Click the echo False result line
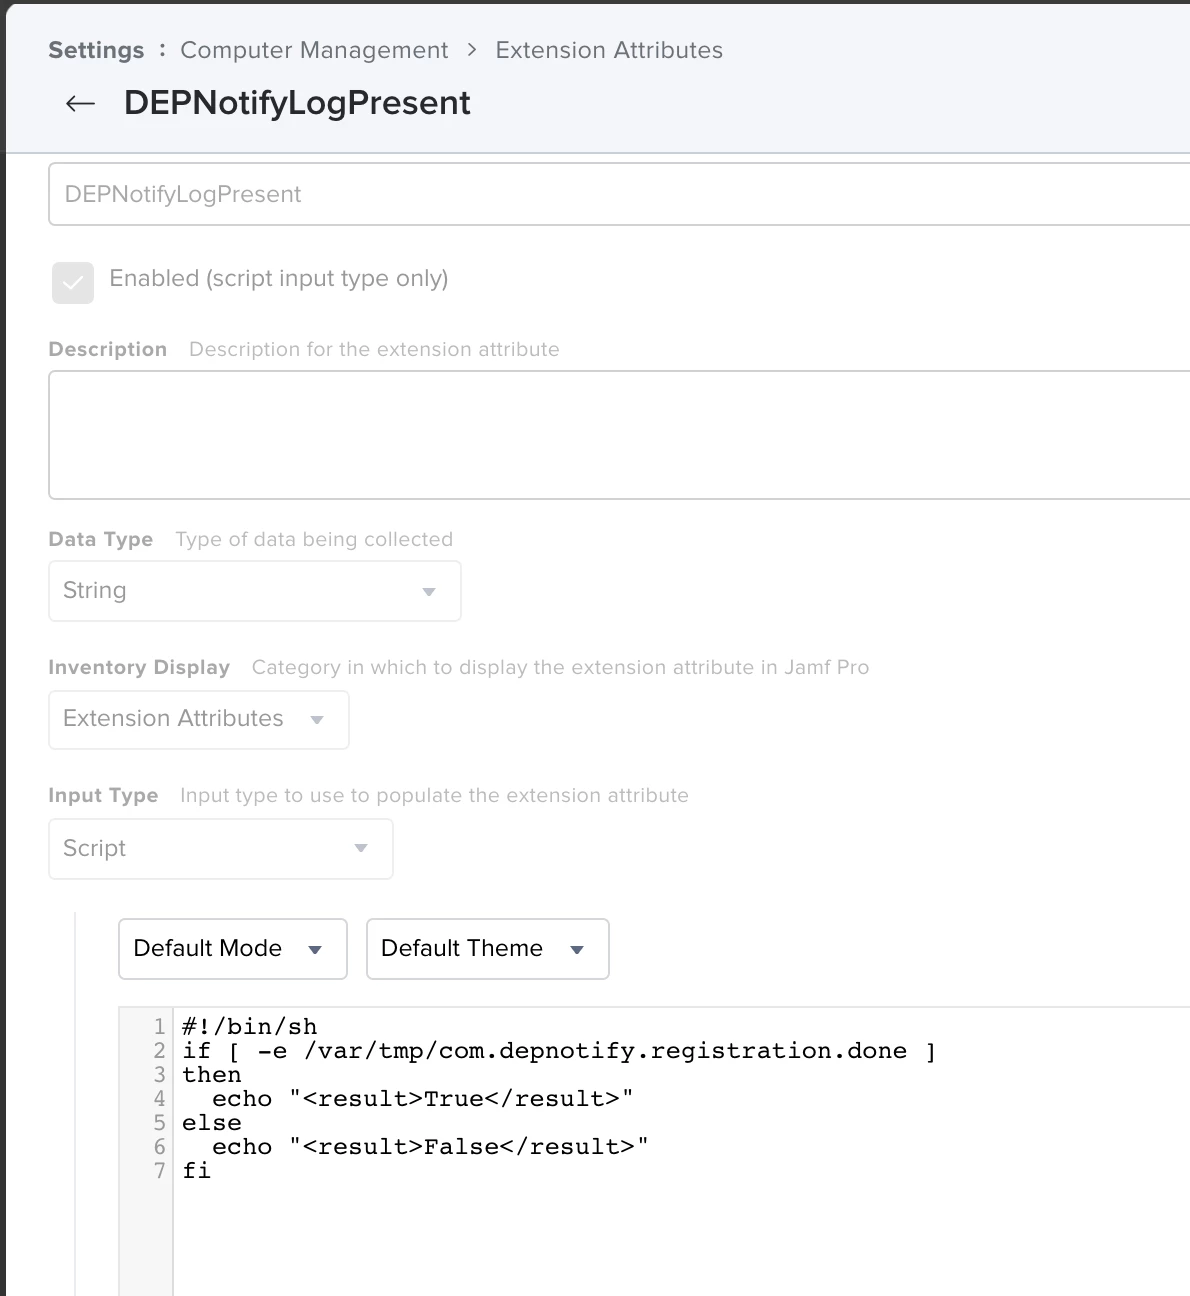1190x1296 pixels. (x=430, y=1147)
